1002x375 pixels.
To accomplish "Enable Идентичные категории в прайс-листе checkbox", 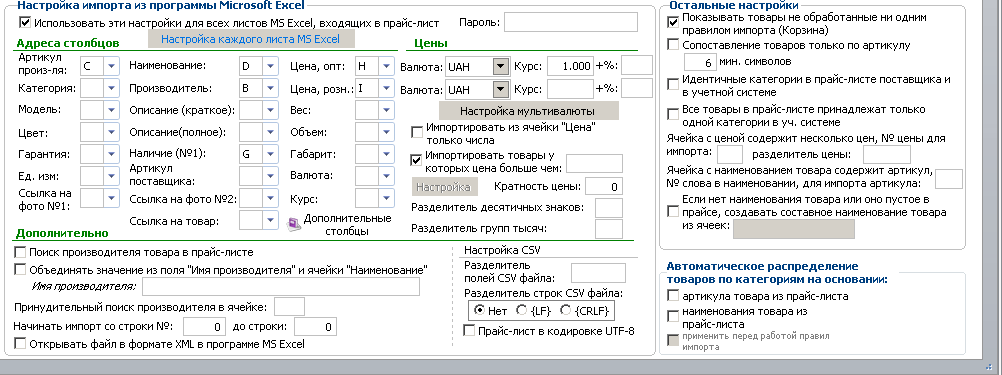I will 673,84.
